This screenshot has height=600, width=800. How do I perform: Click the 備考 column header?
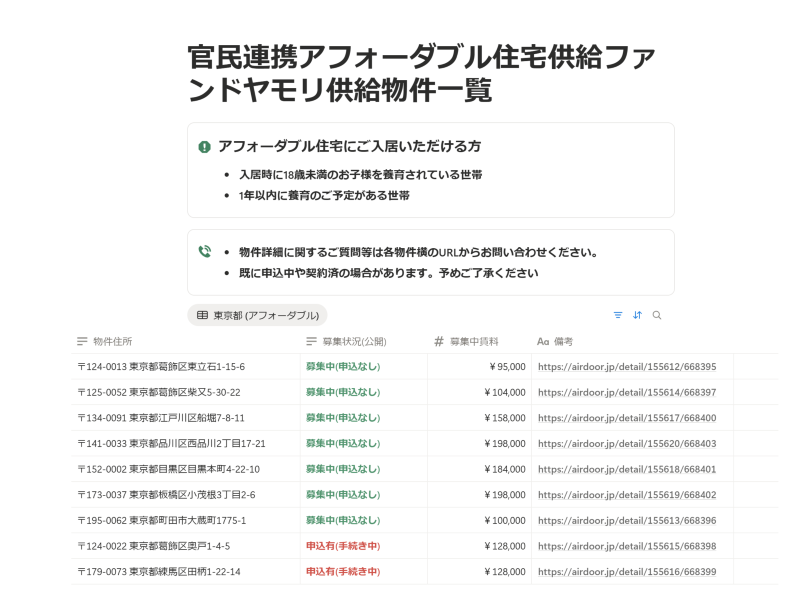tap(633, 341)
